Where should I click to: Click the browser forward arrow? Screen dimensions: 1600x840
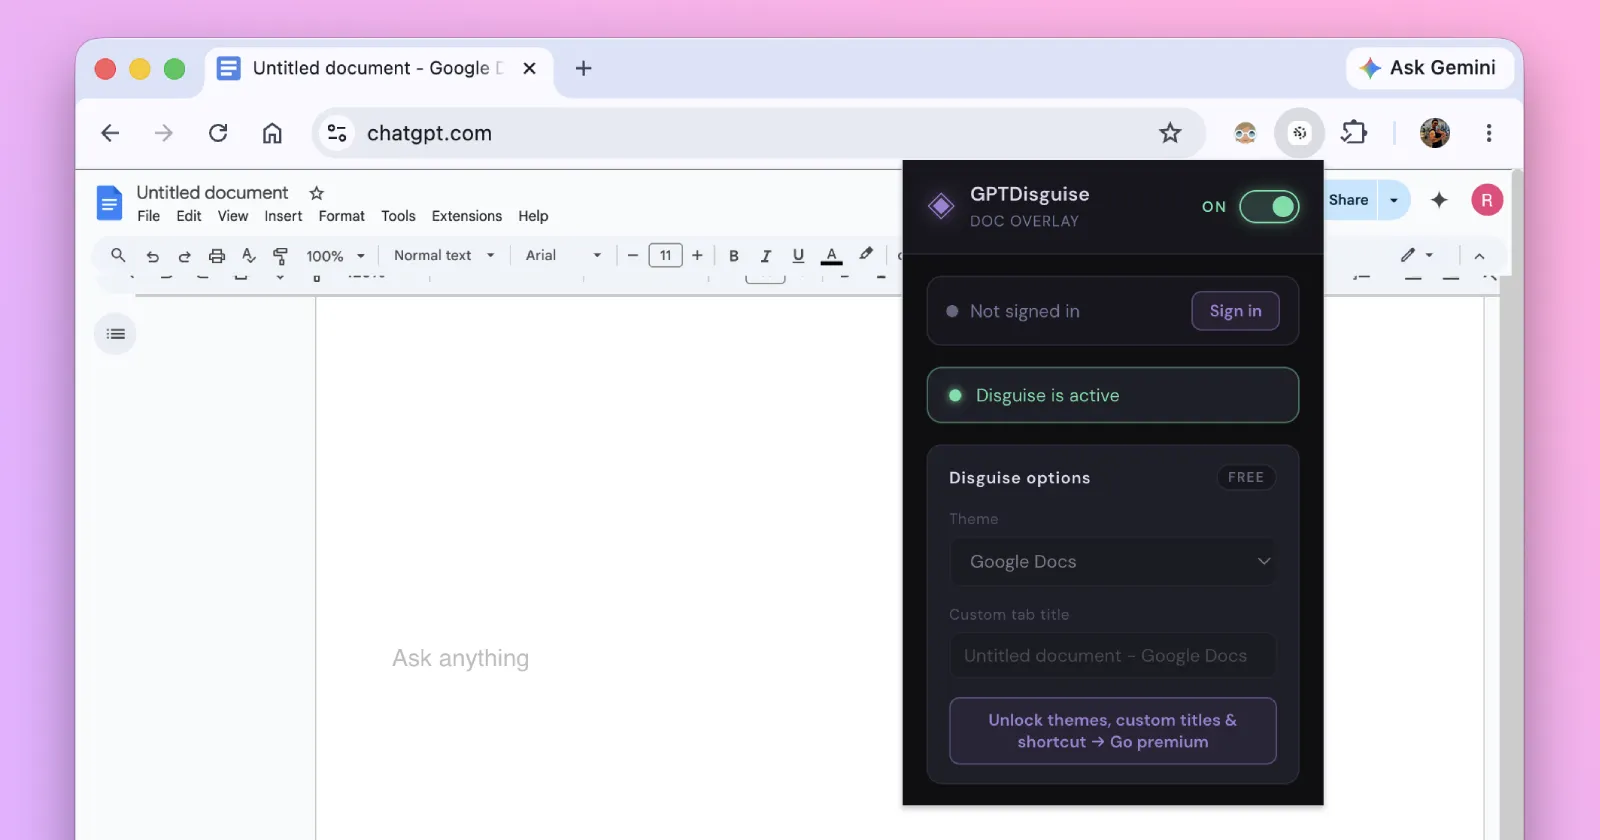(164, 133)
